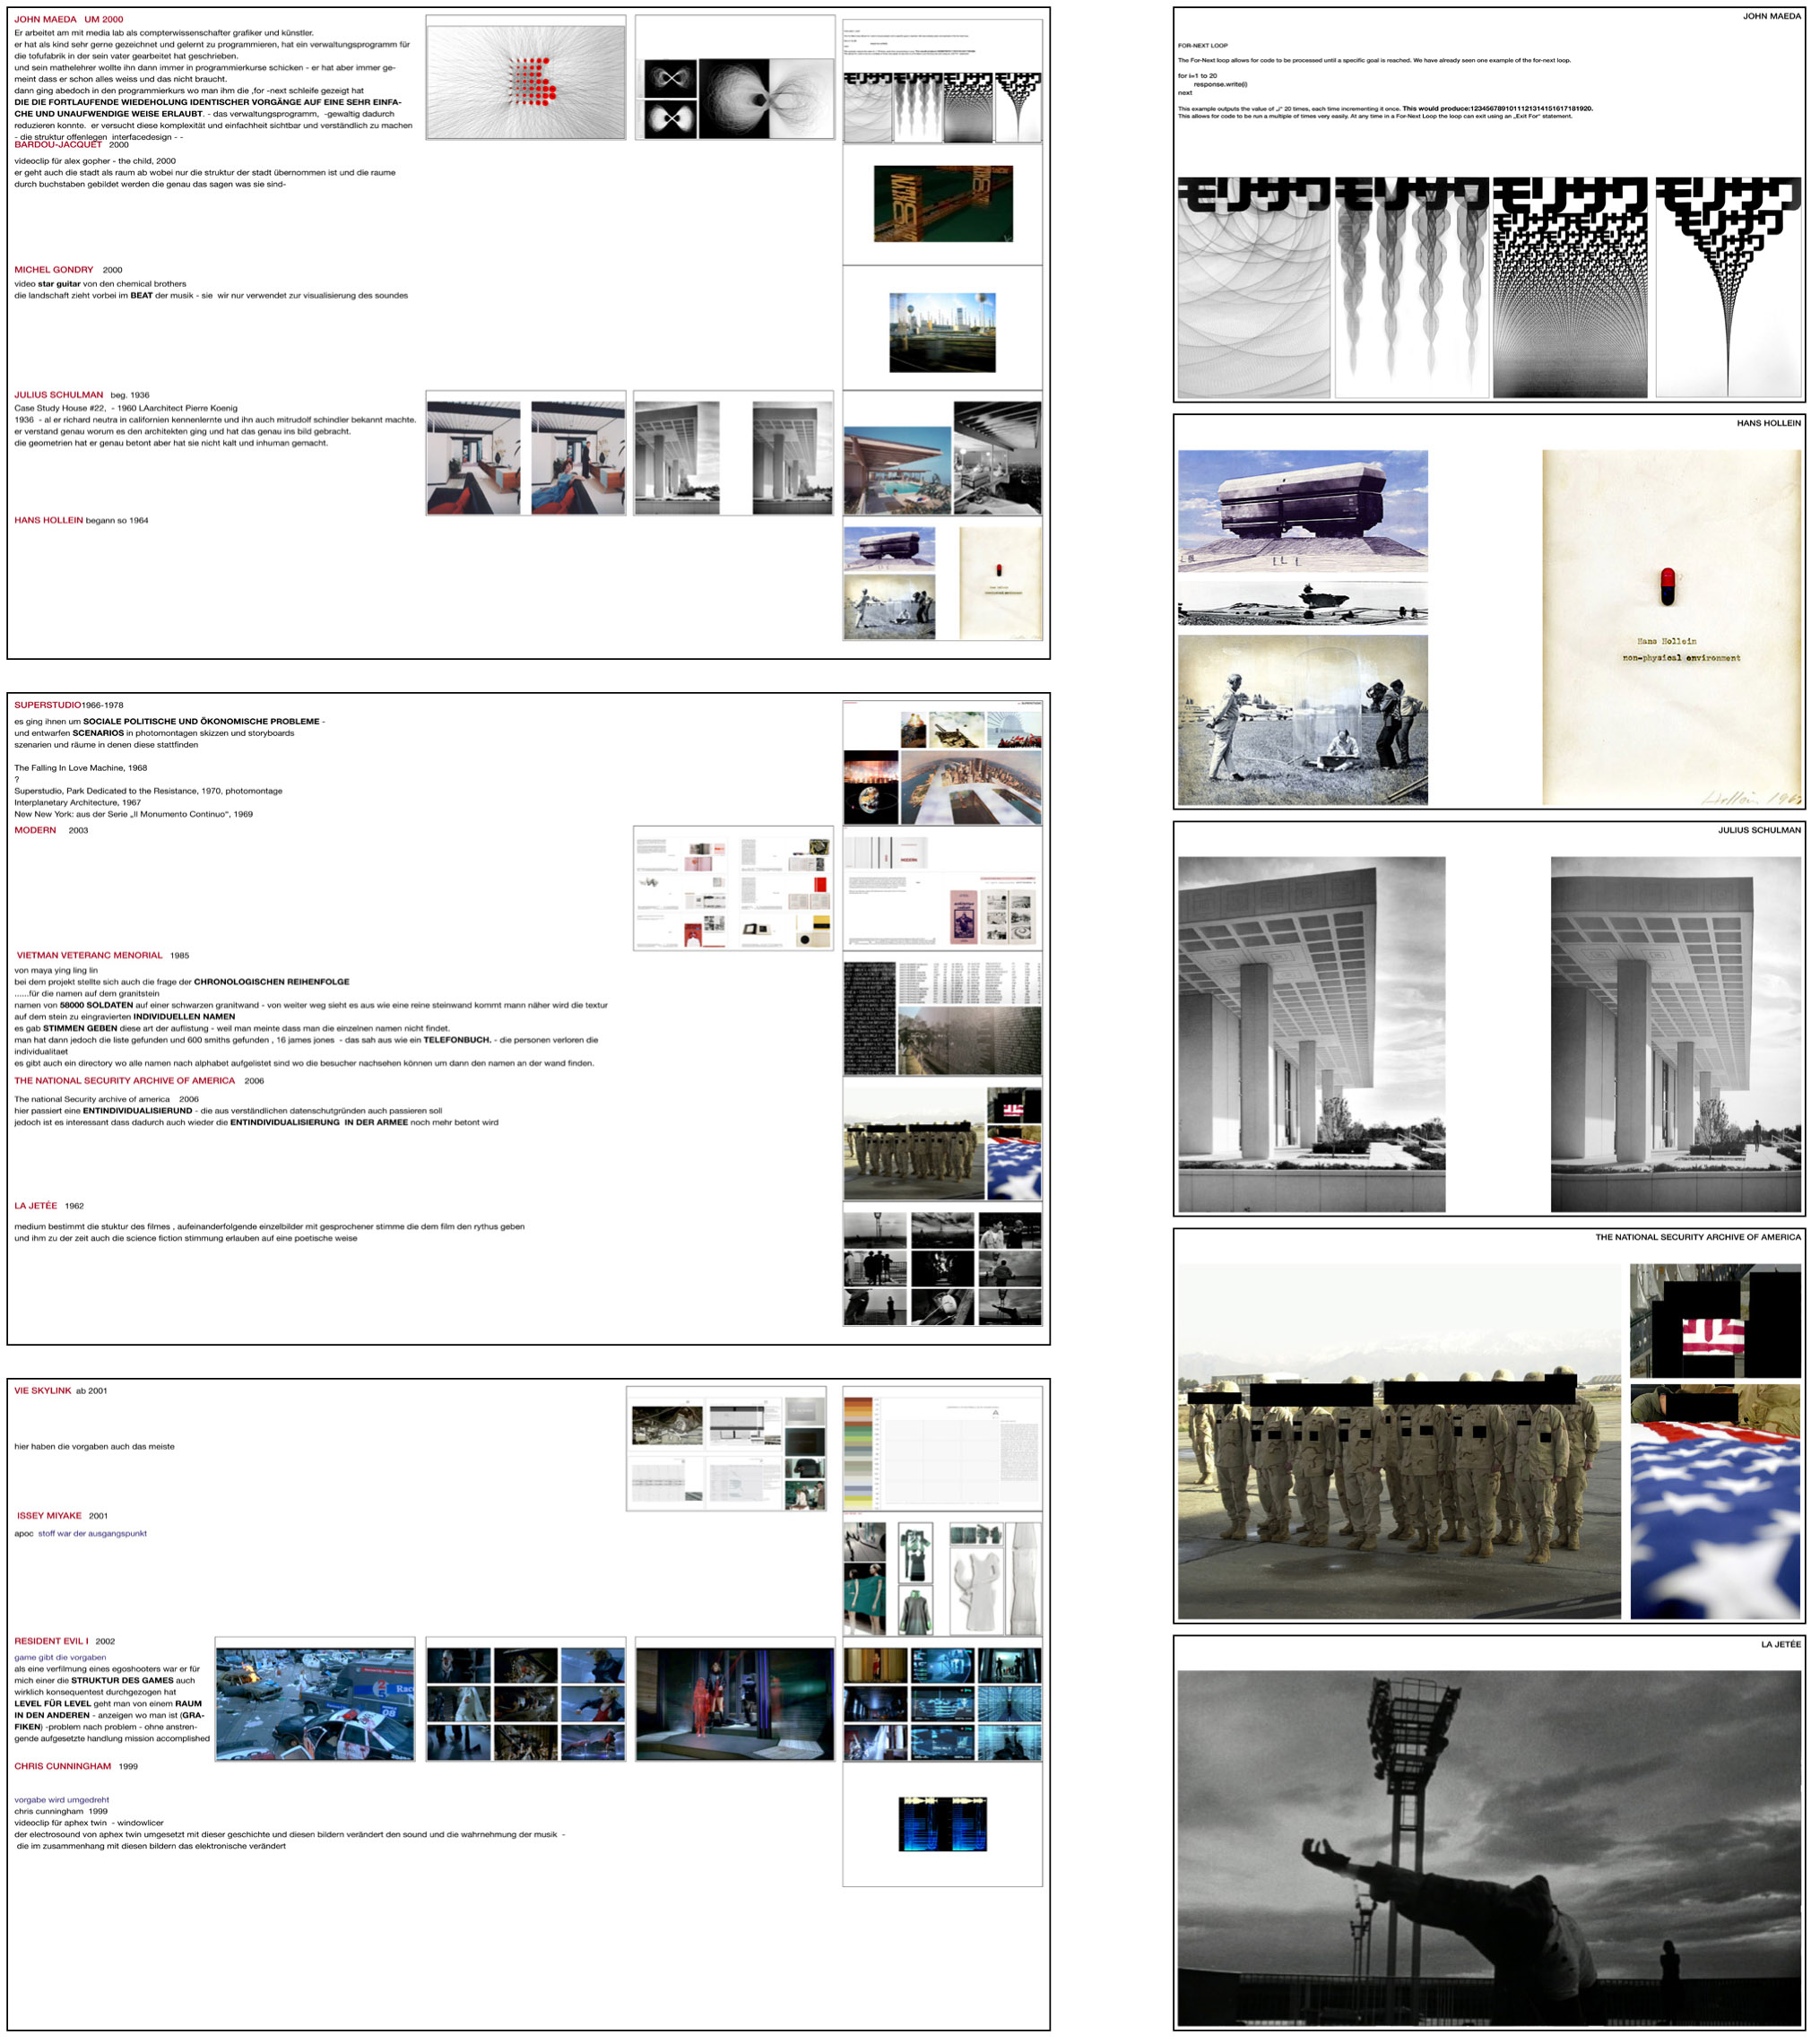Open the large censored soldiers photograph
This screenshot has width=1811, height=2044.
[1399, 1441]
